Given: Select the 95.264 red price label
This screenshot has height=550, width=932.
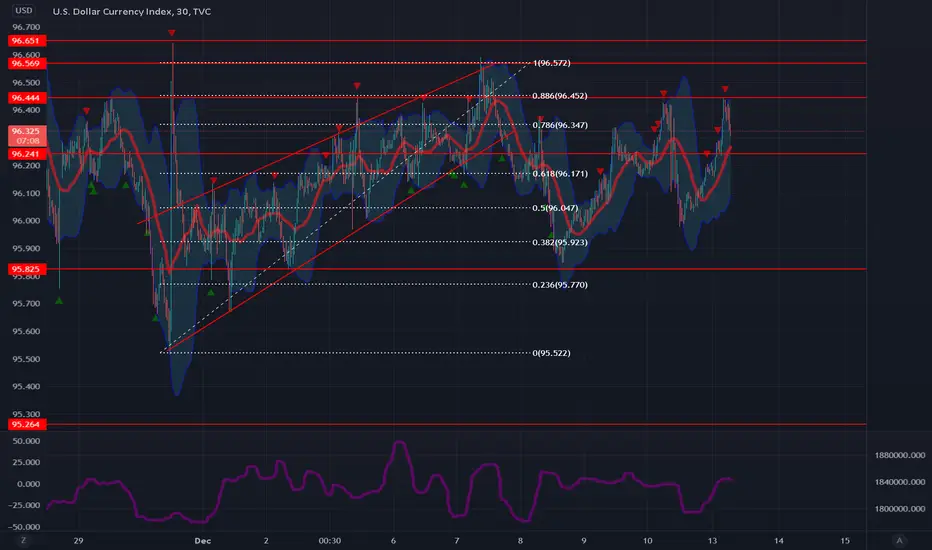Looking at the screenshot, I should 26,425.
